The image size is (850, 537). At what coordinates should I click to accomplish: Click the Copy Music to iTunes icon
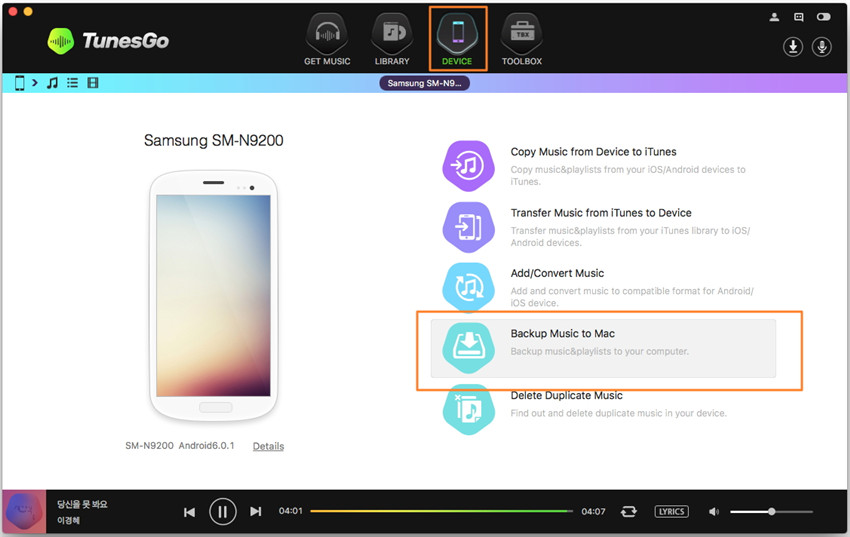[x=468, y=165]
